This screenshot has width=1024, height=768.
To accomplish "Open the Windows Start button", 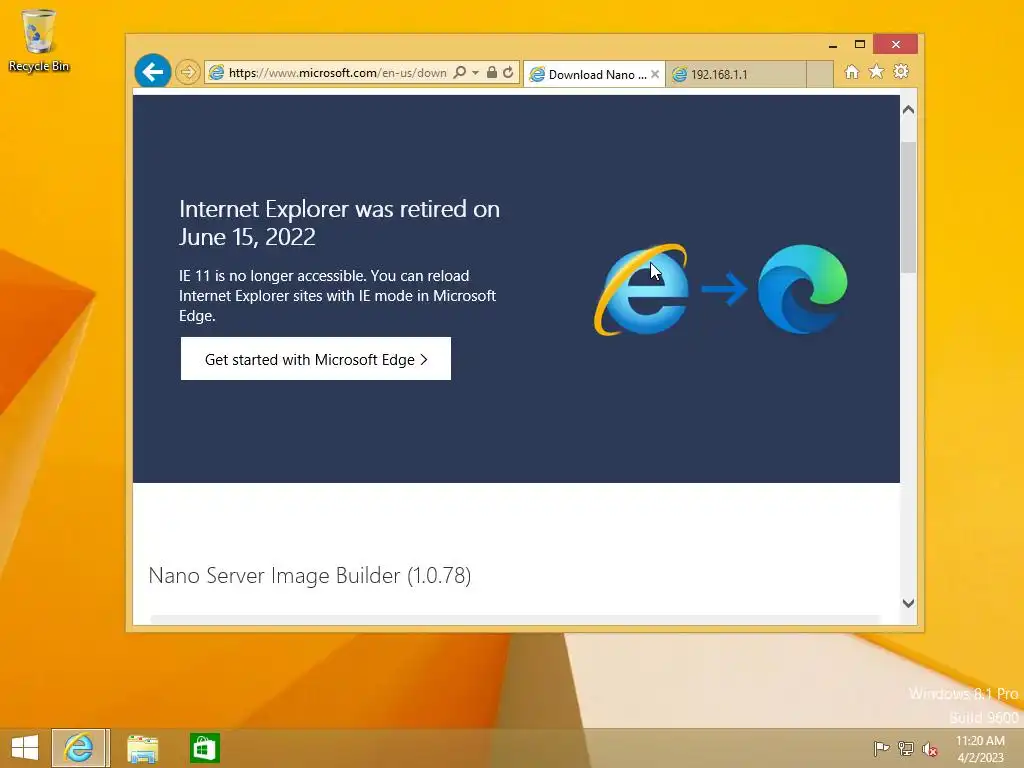I will [x=25, y=748].
